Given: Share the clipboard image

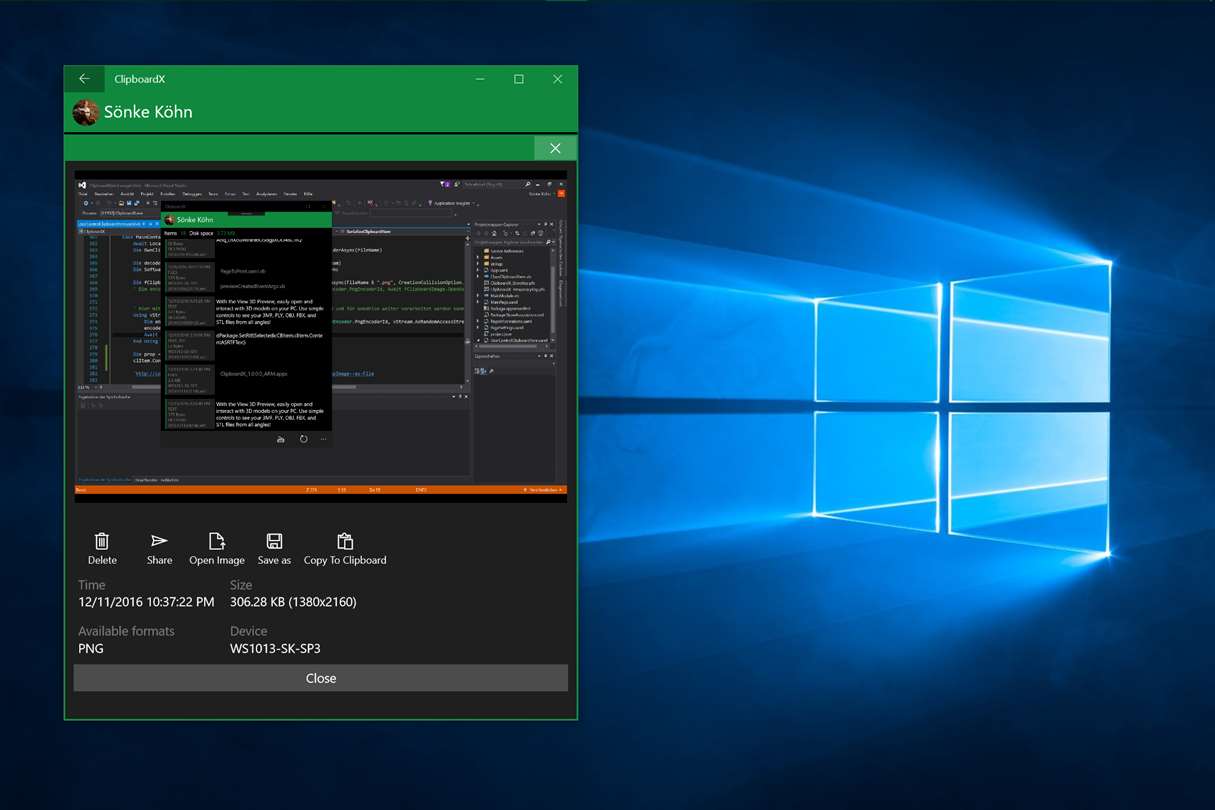Looking at the screenshot, I should coord(159,549).
